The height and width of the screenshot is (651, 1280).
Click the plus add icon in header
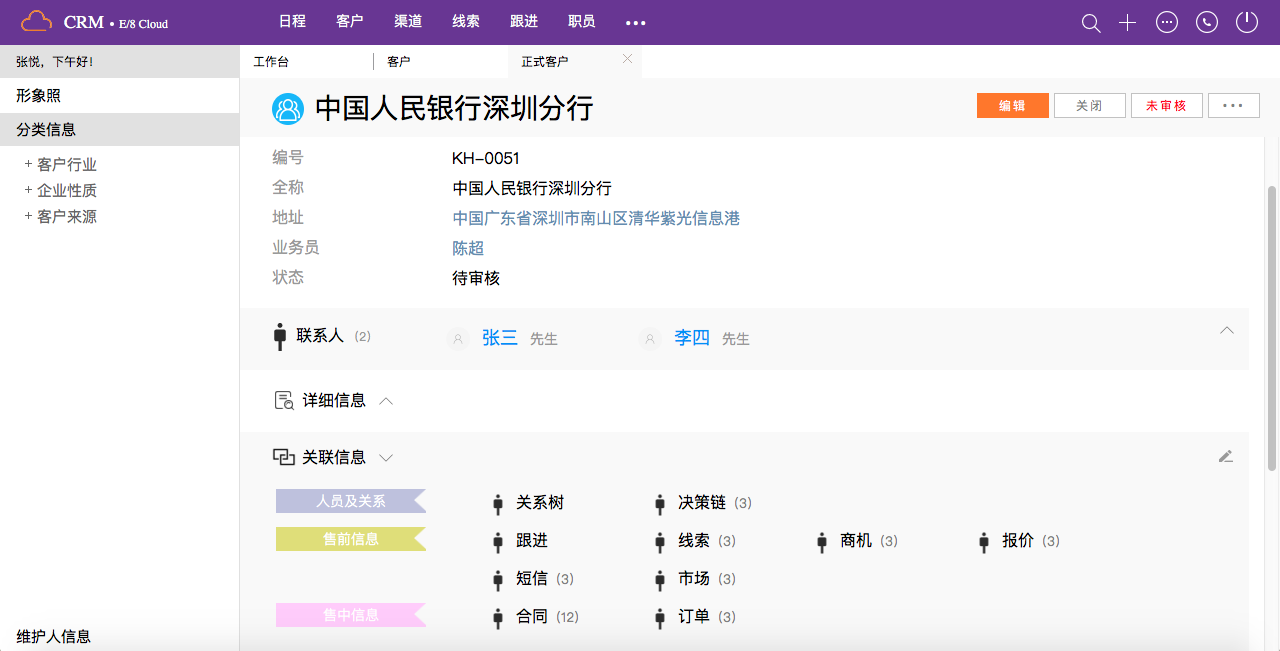click(1127, 23)
